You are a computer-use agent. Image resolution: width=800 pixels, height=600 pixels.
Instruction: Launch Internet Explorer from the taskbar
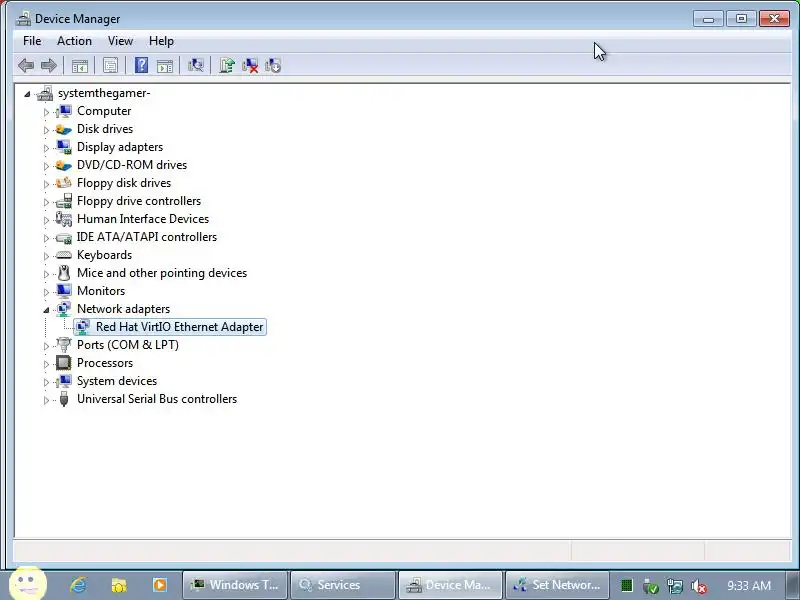point(78,585)
